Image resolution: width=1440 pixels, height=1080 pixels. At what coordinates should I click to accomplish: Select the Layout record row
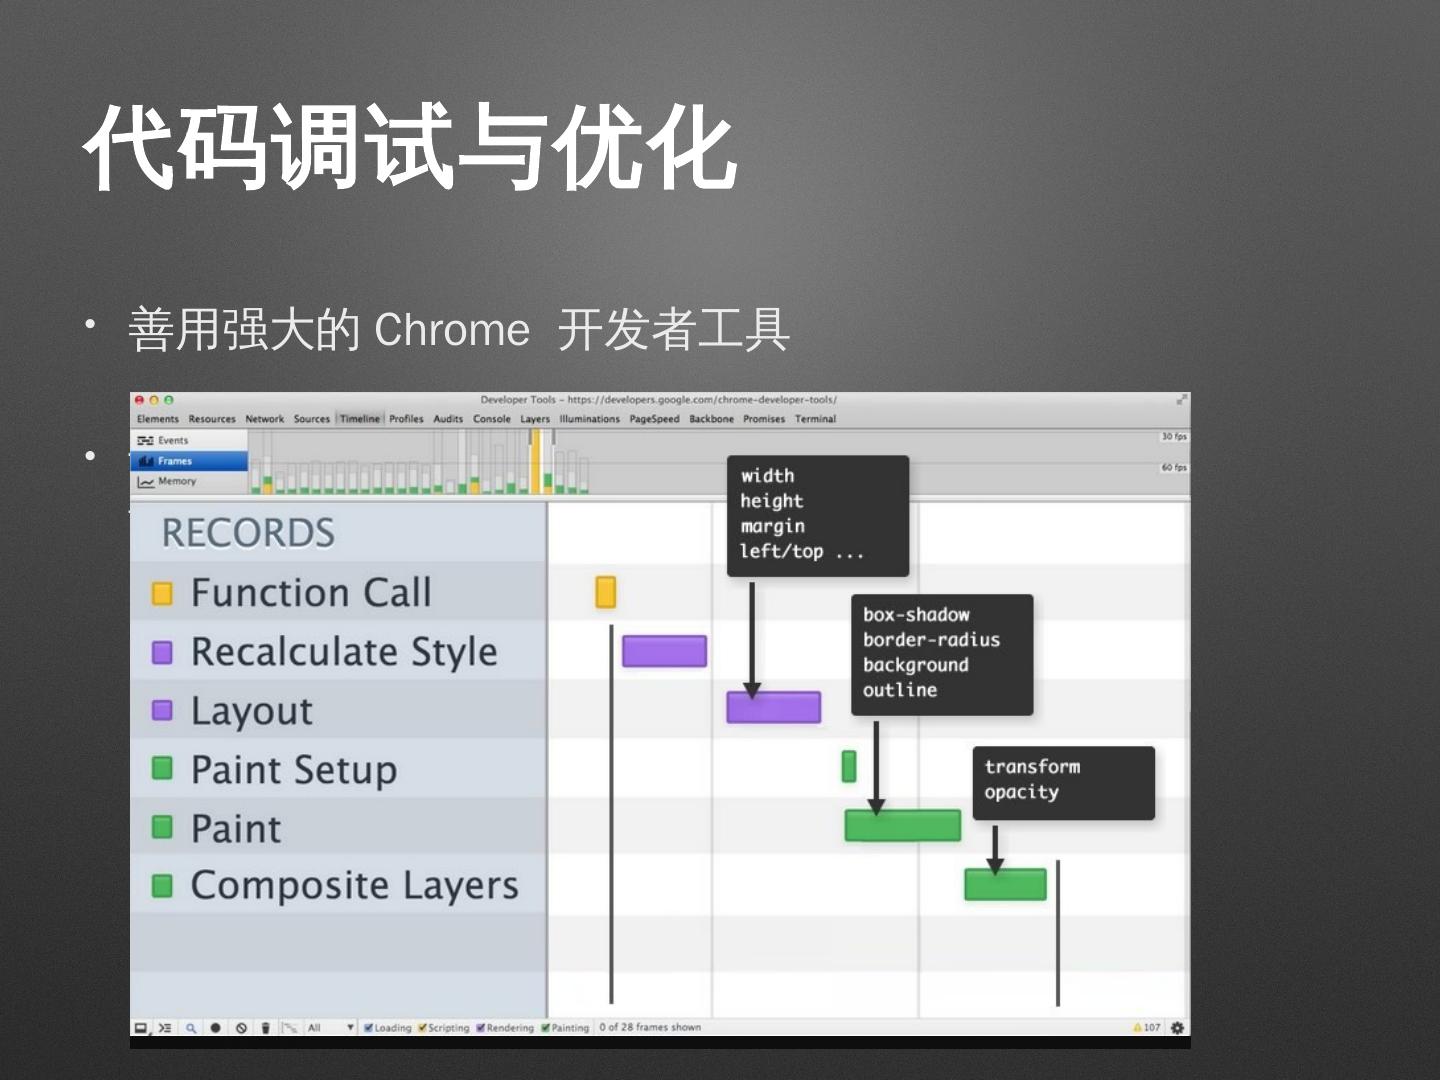tap(338, 711)
